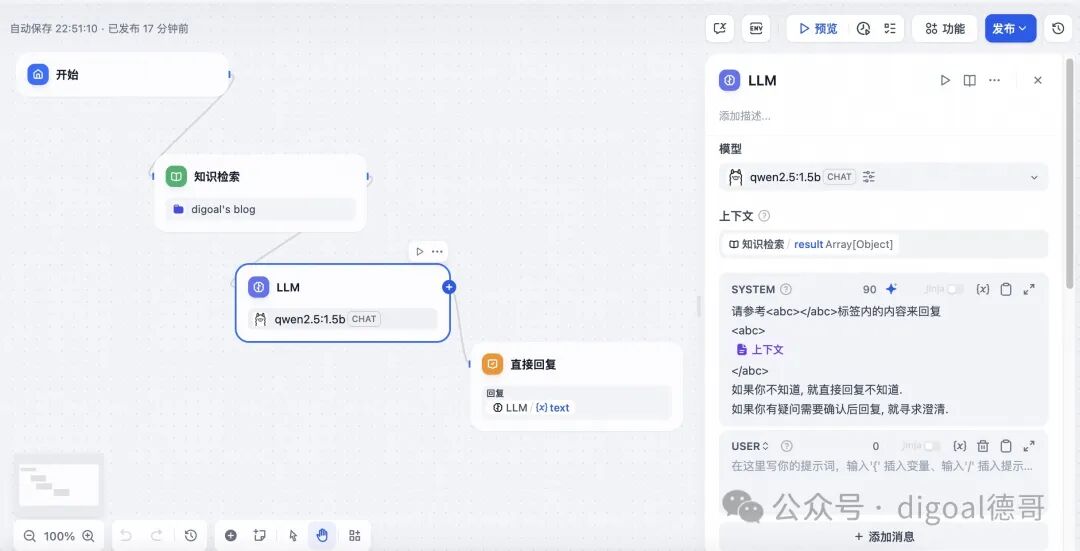The image size is (1080, 551).
Task: Undo the last canvas action
Action: (125, 535)
